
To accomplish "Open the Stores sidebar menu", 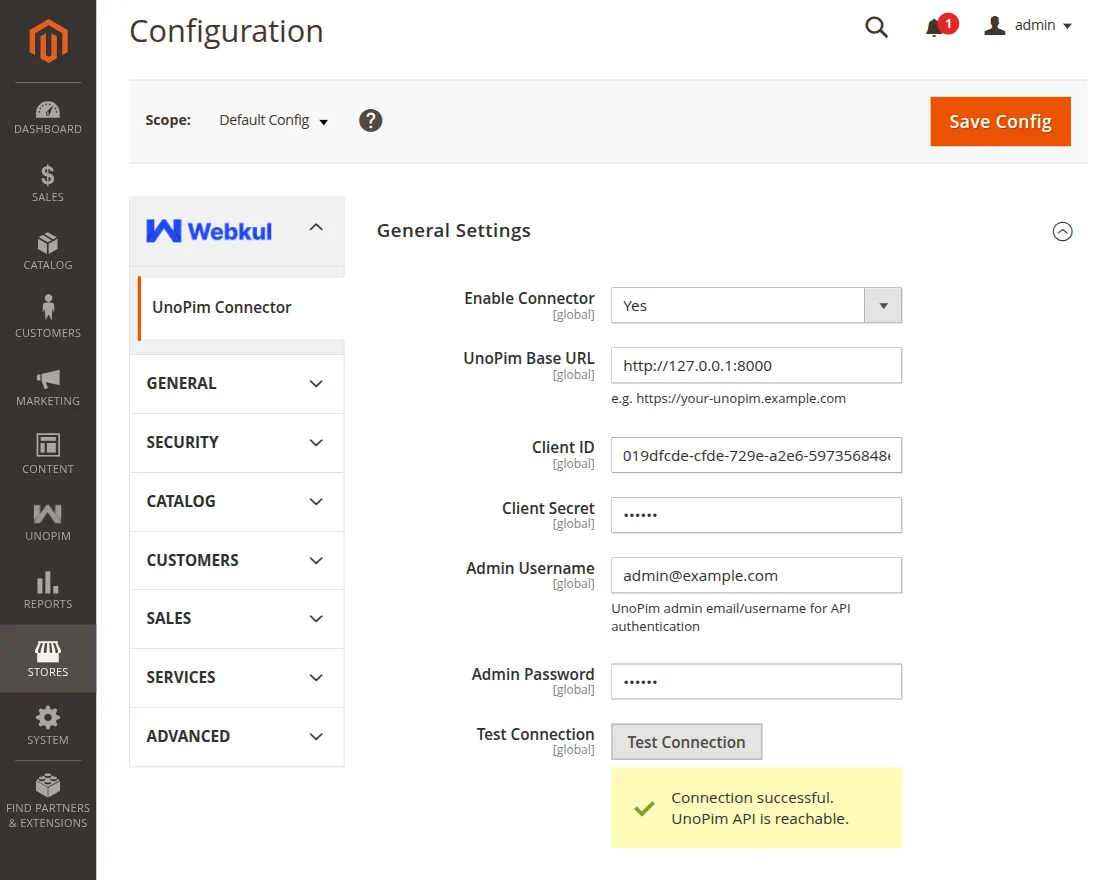I will pyautogui.click(x=48, y=658).
